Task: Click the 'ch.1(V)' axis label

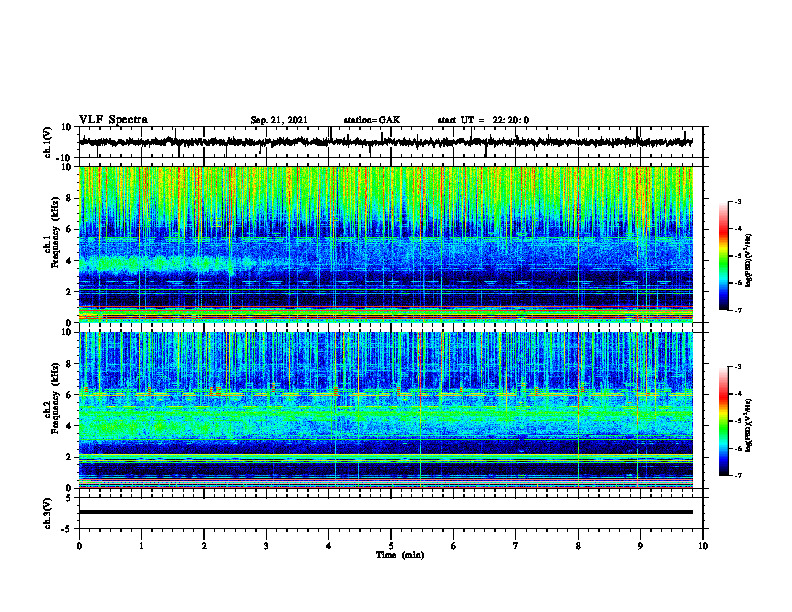Action: coord(48,142)
